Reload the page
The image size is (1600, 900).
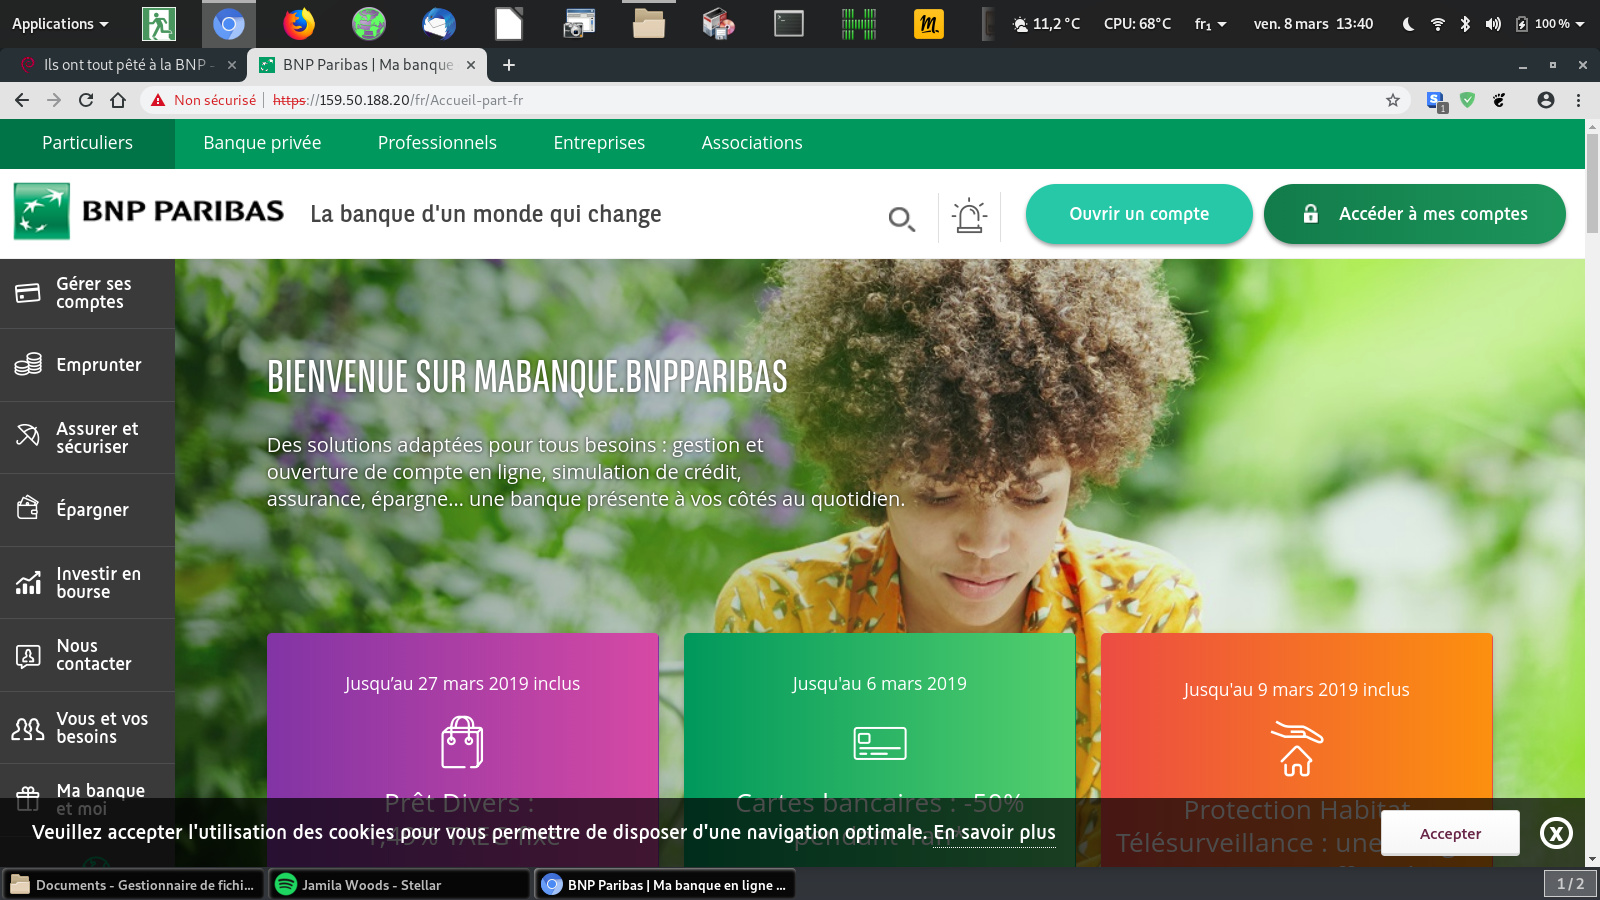tap(86, 100)
